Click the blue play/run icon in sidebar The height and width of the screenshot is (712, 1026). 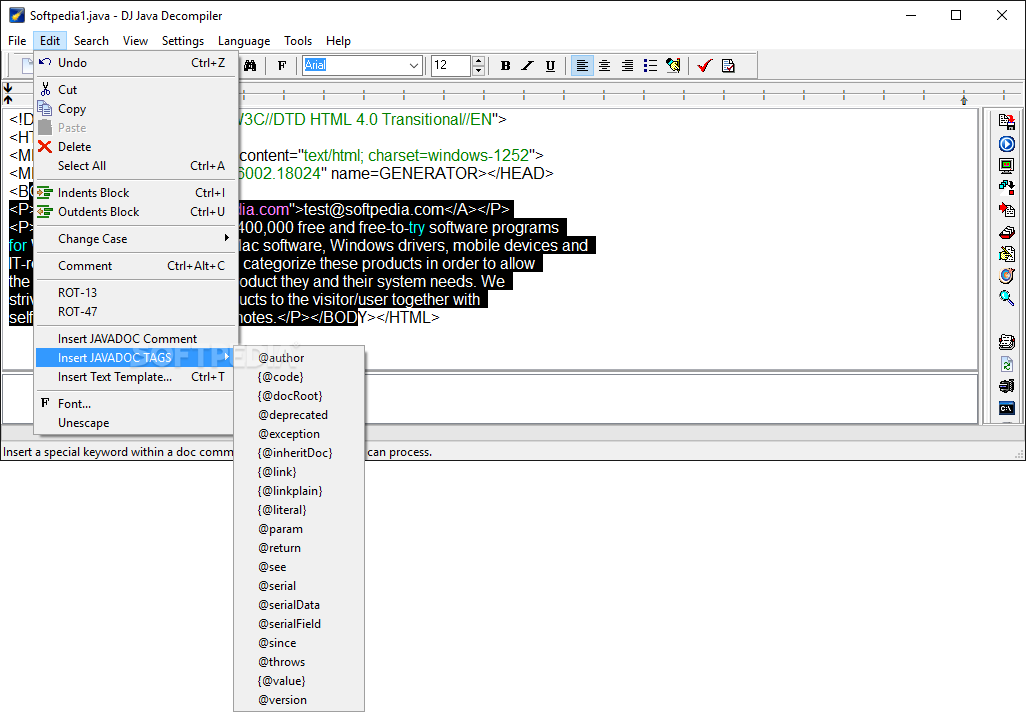click(1006, 144)
